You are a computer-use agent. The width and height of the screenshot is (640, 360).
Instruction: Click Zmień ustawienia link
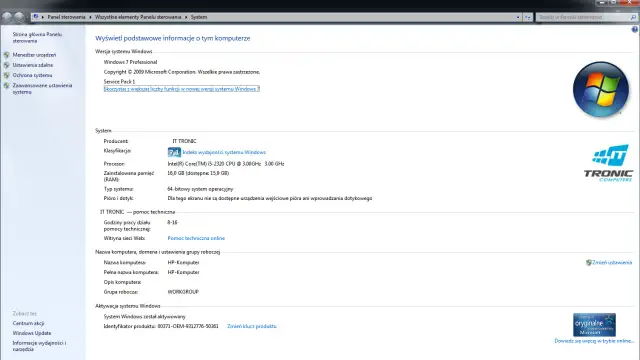click(612, 262)
